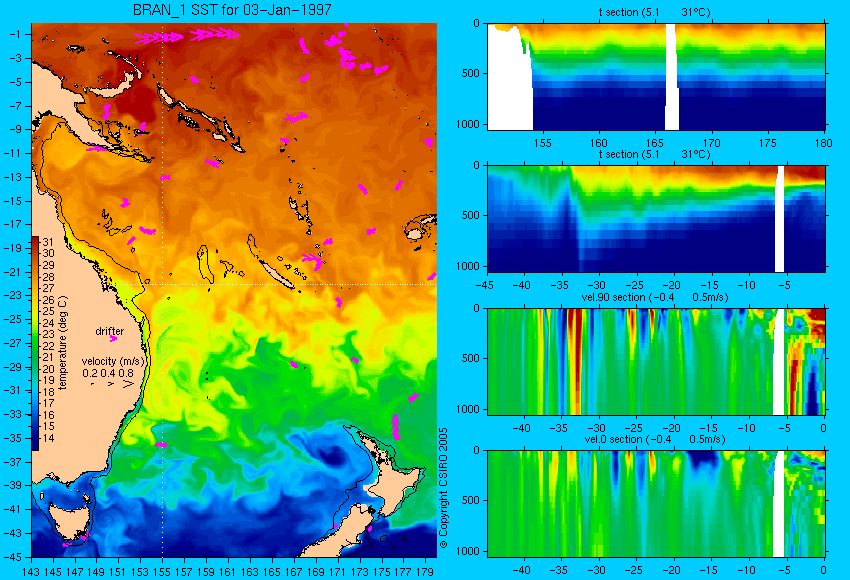Click longitude label 179 on map axis
This screenshot has height=580, width=850.
point(425,572)
